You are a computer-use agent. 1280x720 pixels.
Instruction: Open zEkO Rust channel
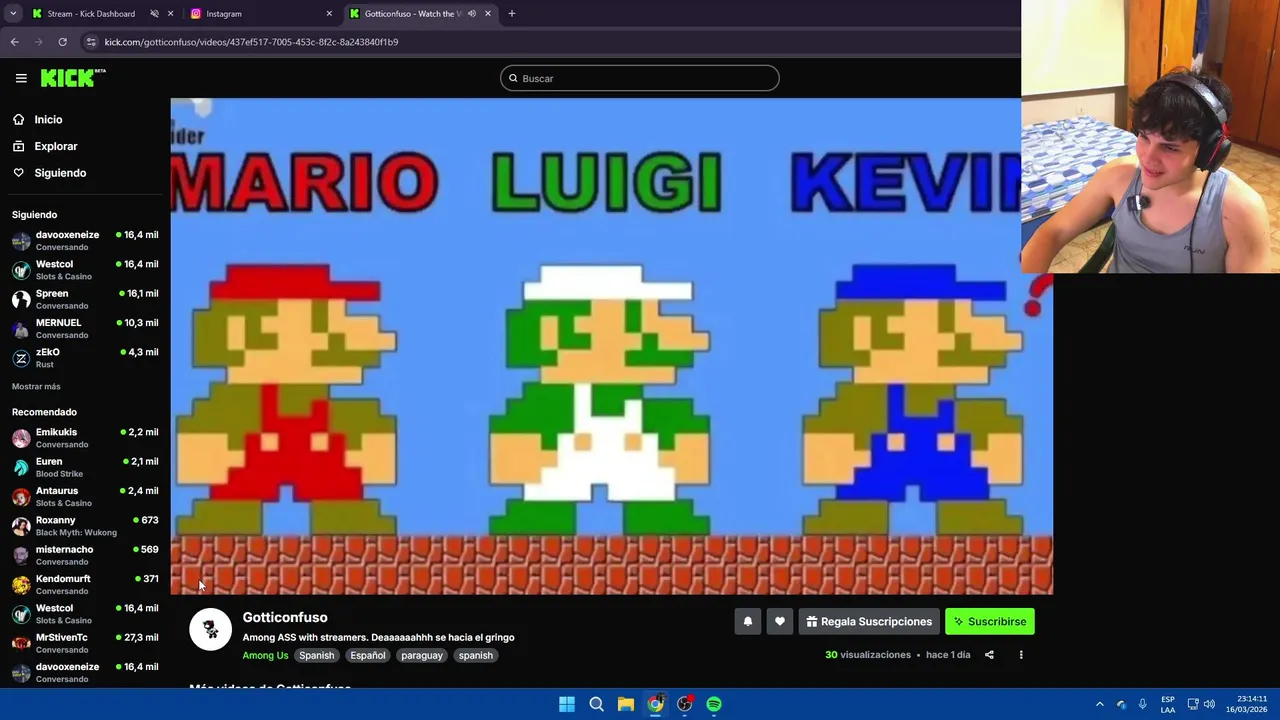(x=85, y=357)
